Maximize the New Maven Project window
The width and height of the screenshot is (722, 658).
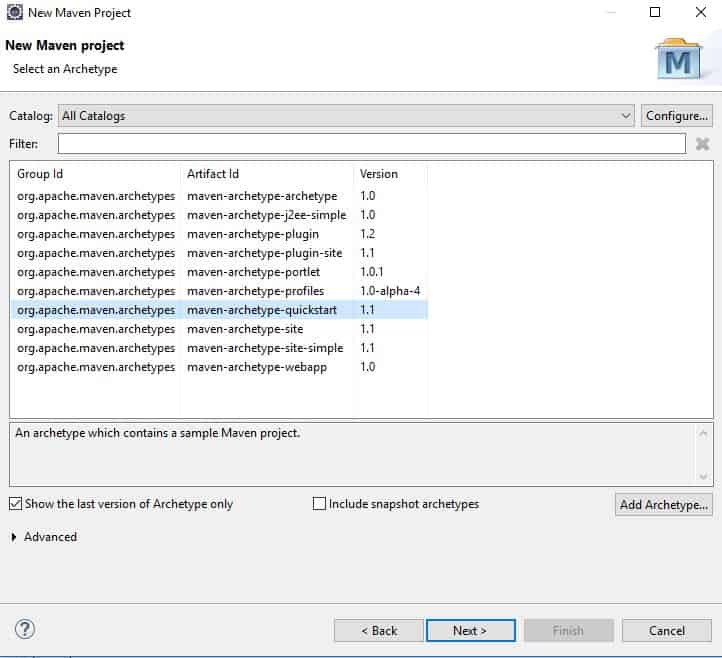click(x=655, y=12)
